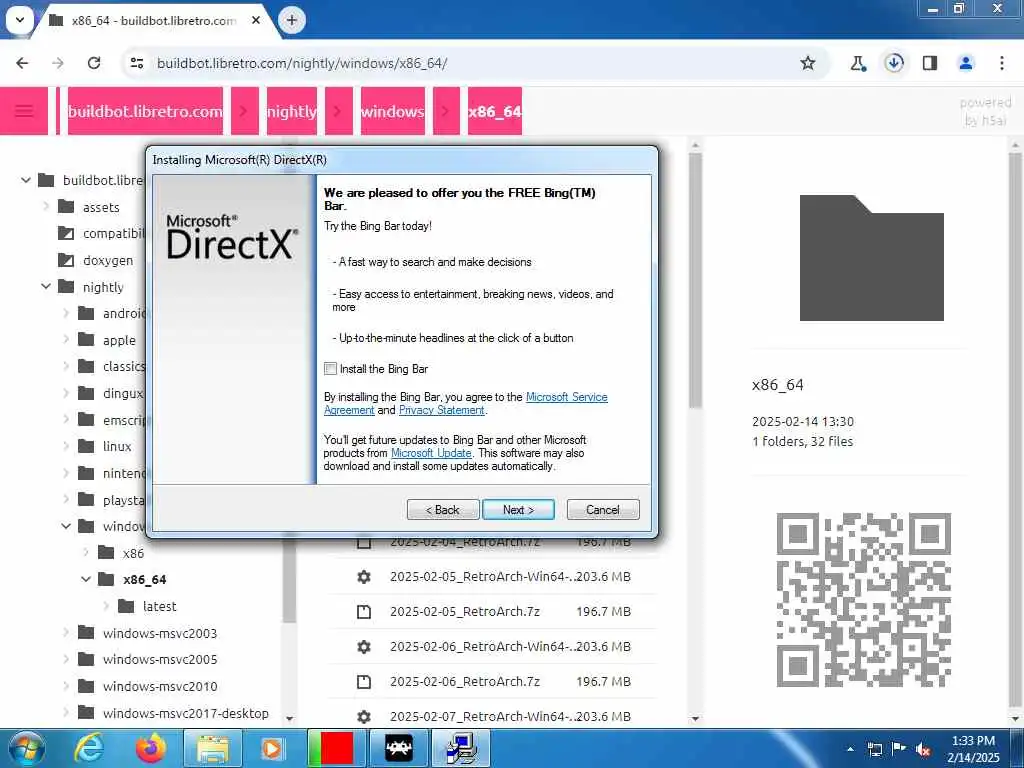Go to nightly breadcrumb
1024x768 pixels.
pos(291,111)
